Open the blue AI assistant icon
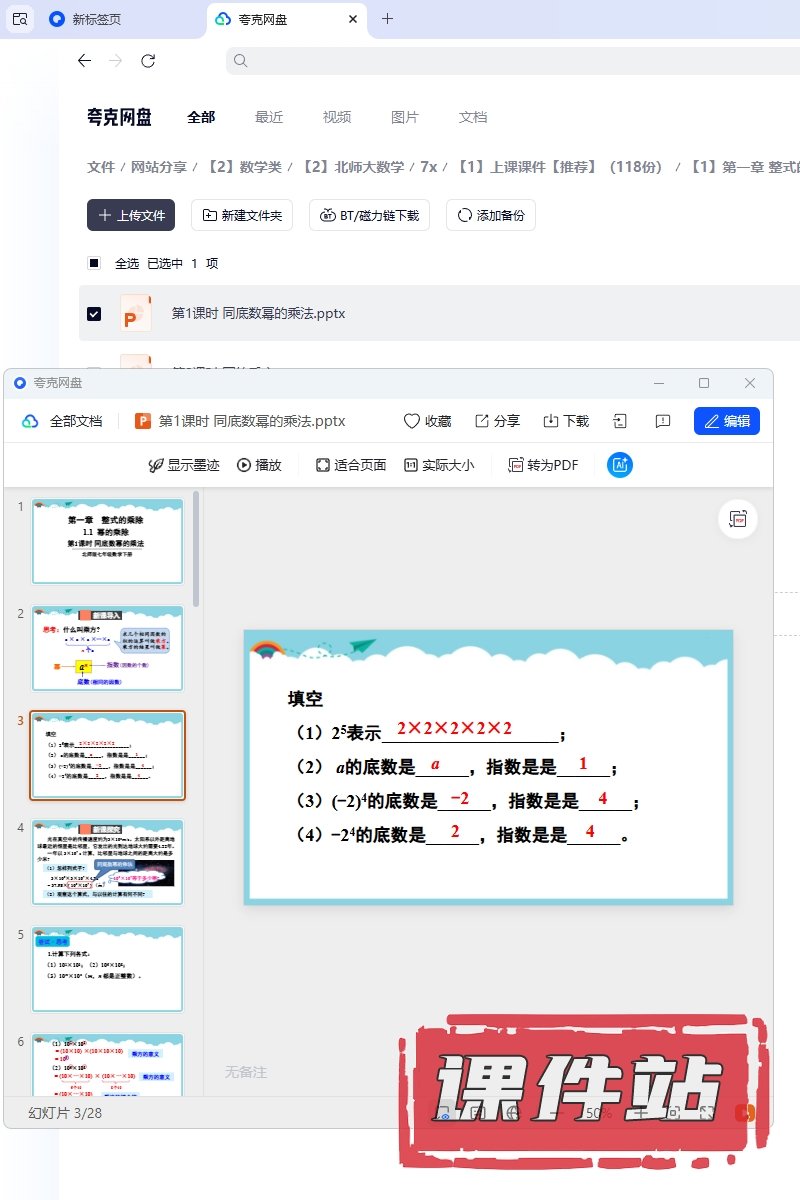This screenshot has height=1200, width=800. (620, 465)
